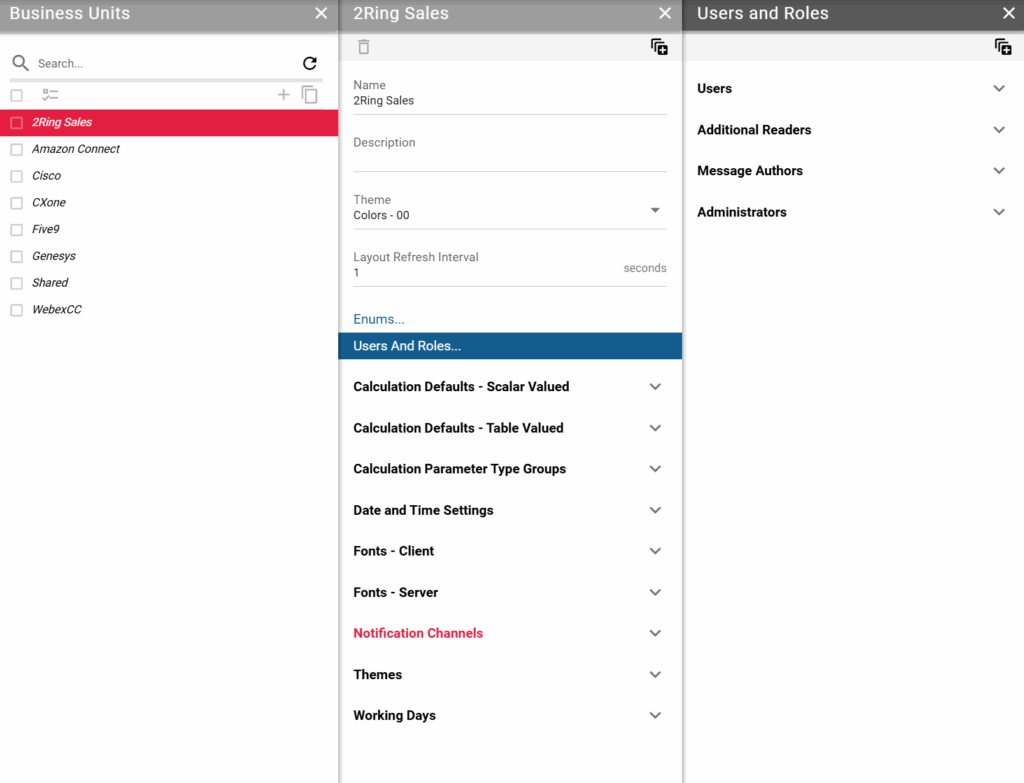Click the duplicate icon in Users and Roles
This screenshot has height=783, width=1024.
click(x=1003, y=46)
